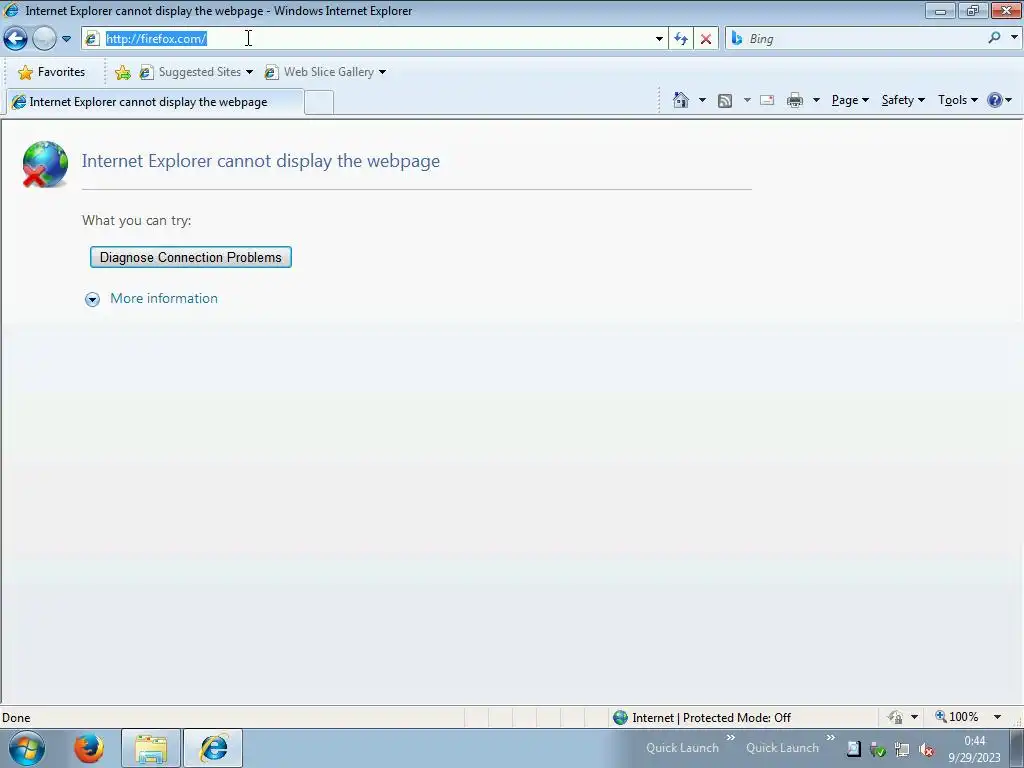The image size is (1024, 768).
Task: Launch Firefox from the taskbar
Action: [89, 748]
